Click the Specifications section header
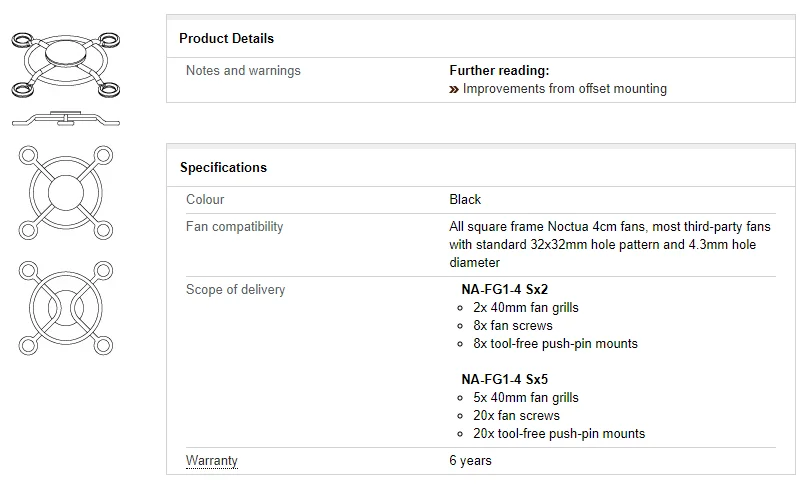 [x=223, y=167]
